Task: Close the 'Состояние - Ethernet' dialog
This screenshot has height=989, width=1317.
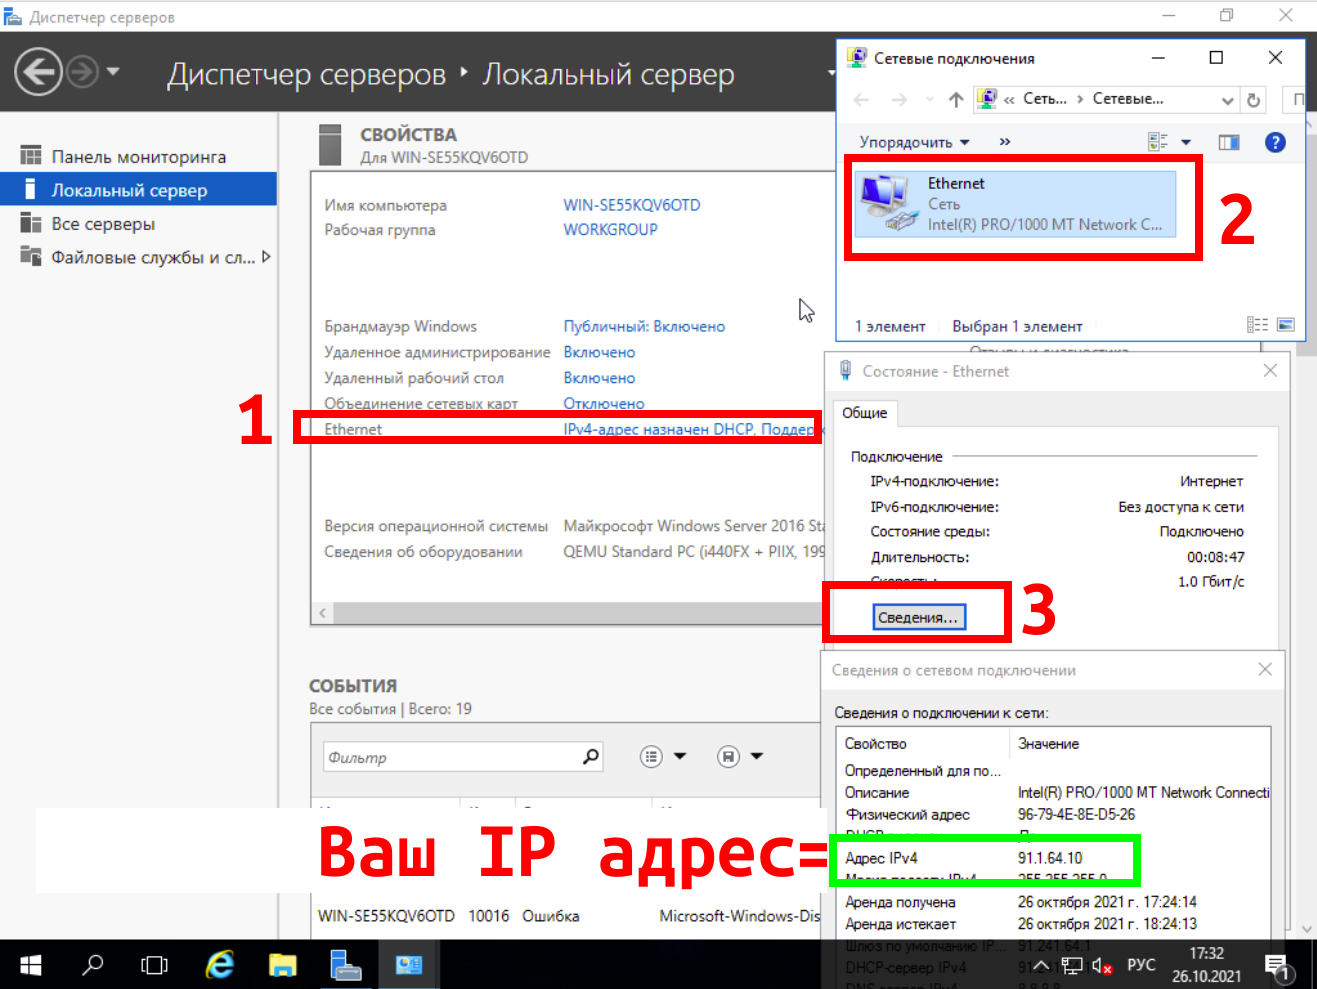Action: (x=1270, y=371)
